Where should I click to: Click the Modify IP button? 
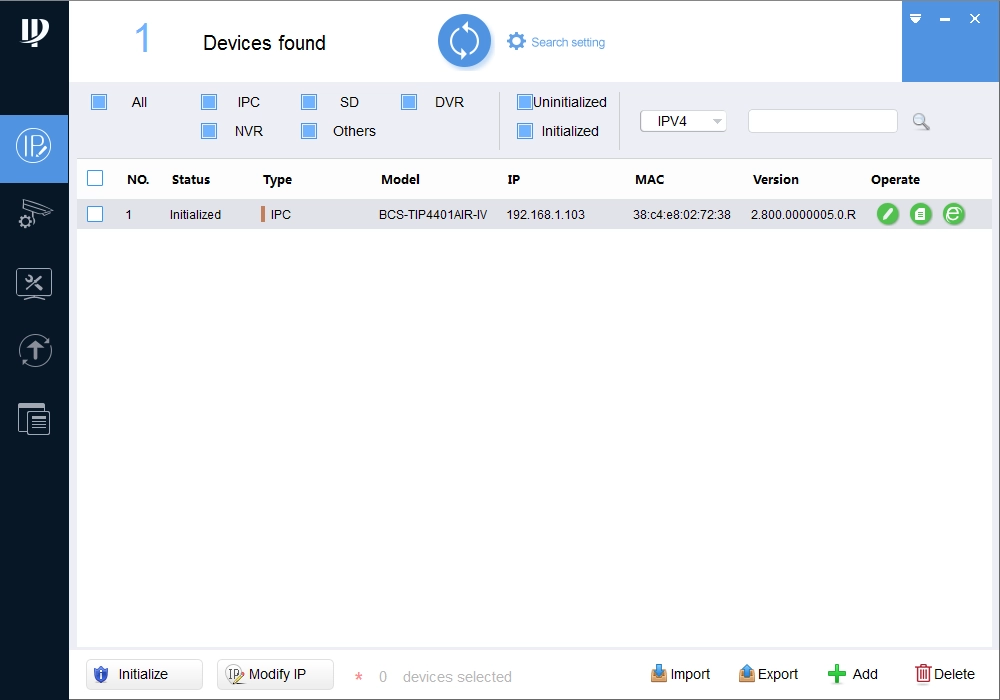coord(275,674)
